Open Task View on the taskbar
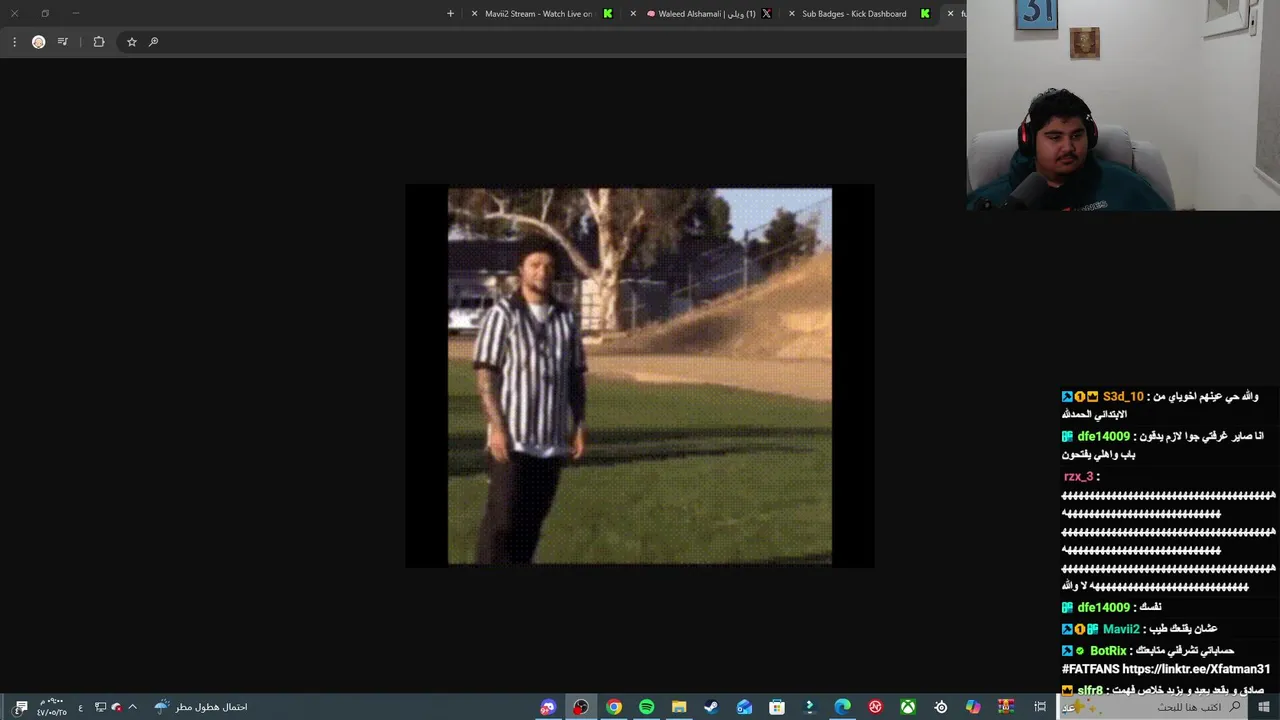 tap(1040, 707)
